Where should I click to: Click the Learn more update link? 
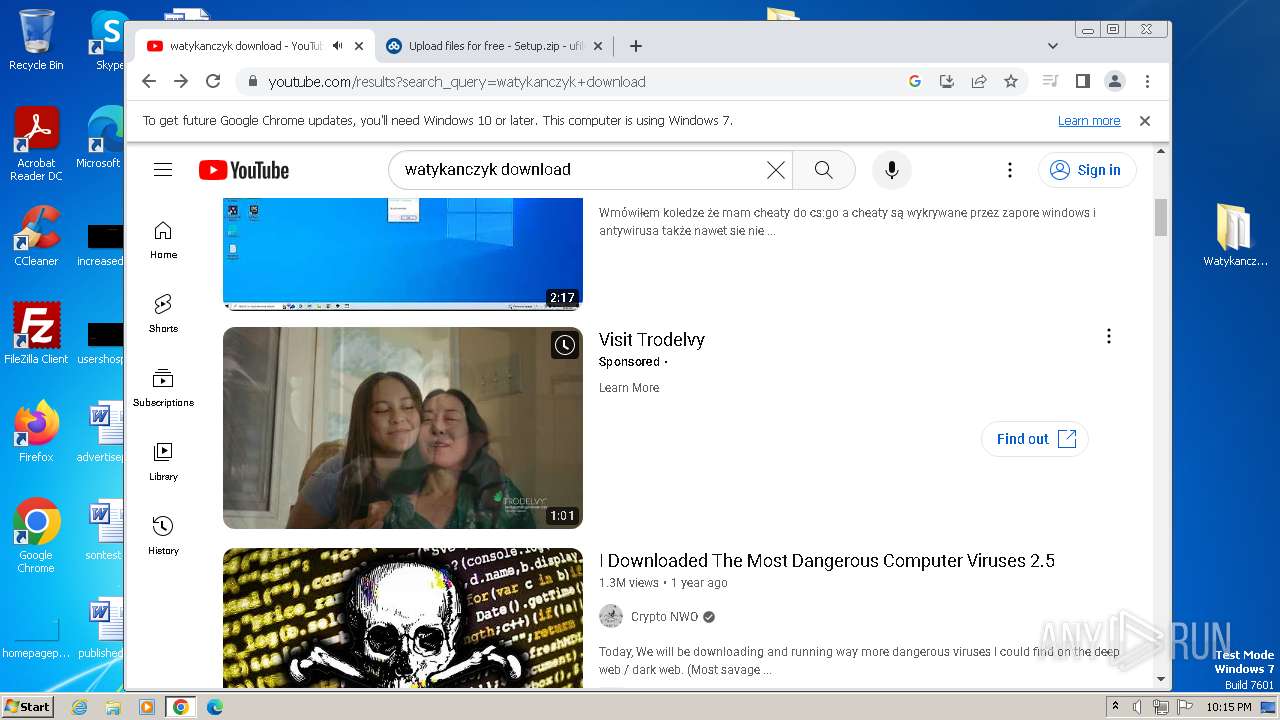1089,121
